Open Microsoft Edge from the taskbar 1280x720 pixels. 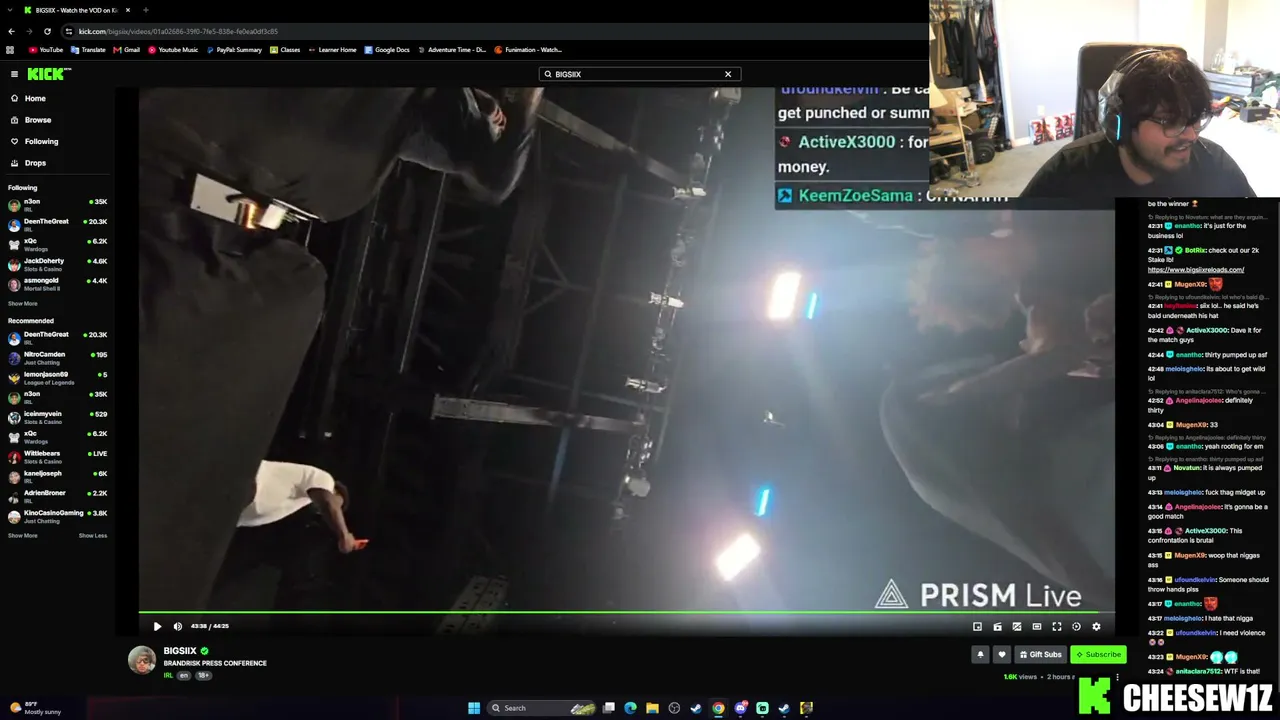(x=630, y=708)
